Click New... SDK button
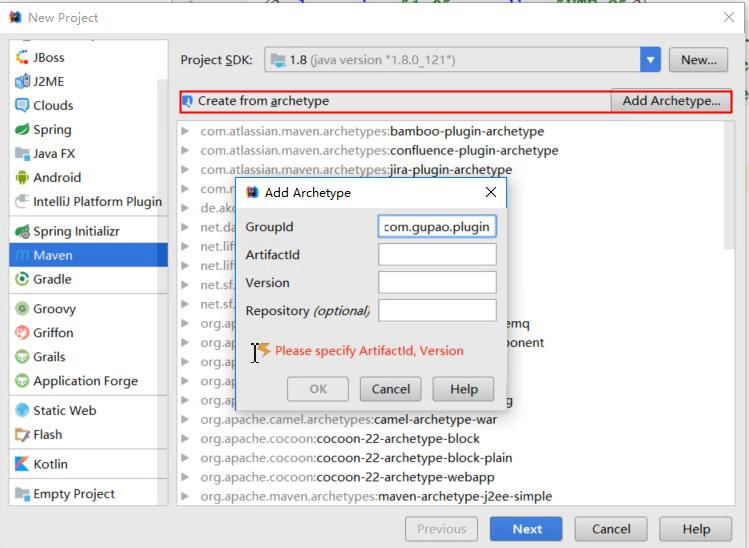The image size is (749, 548). 698,60
